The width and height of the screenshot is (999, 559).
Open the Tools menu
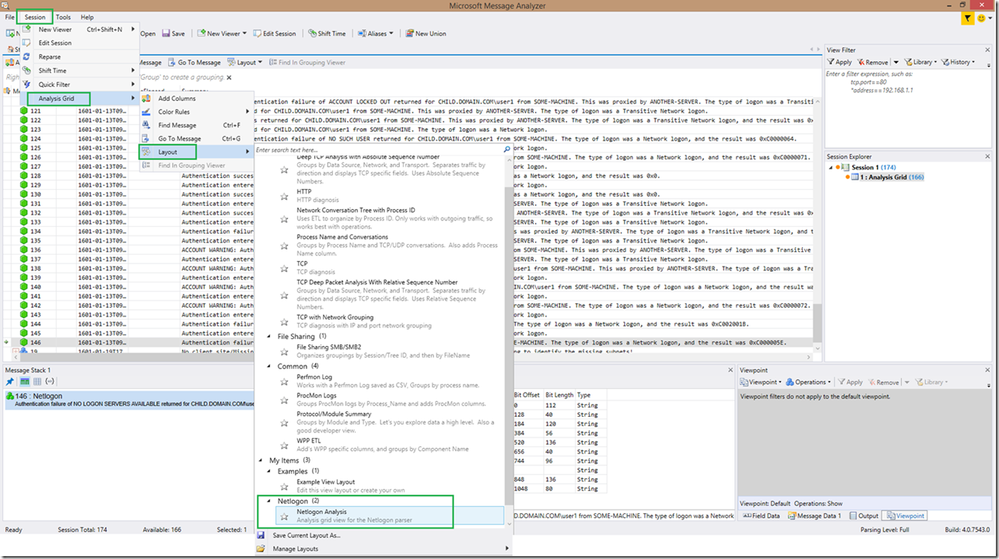click(x=63, y=17)
